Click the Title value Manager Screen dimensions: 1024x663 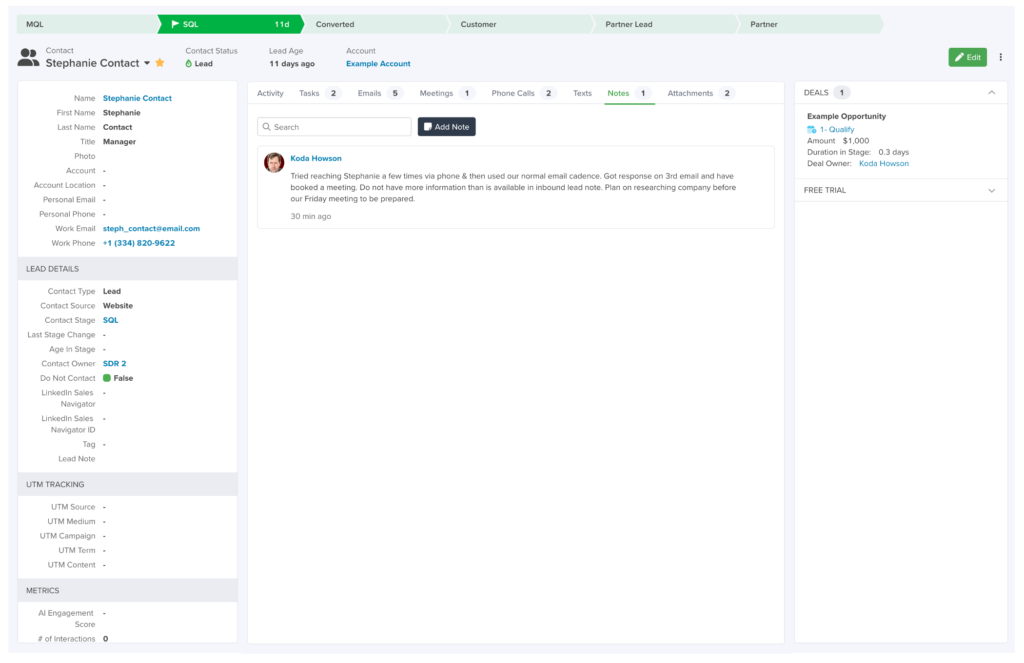[x=120, y=142]
